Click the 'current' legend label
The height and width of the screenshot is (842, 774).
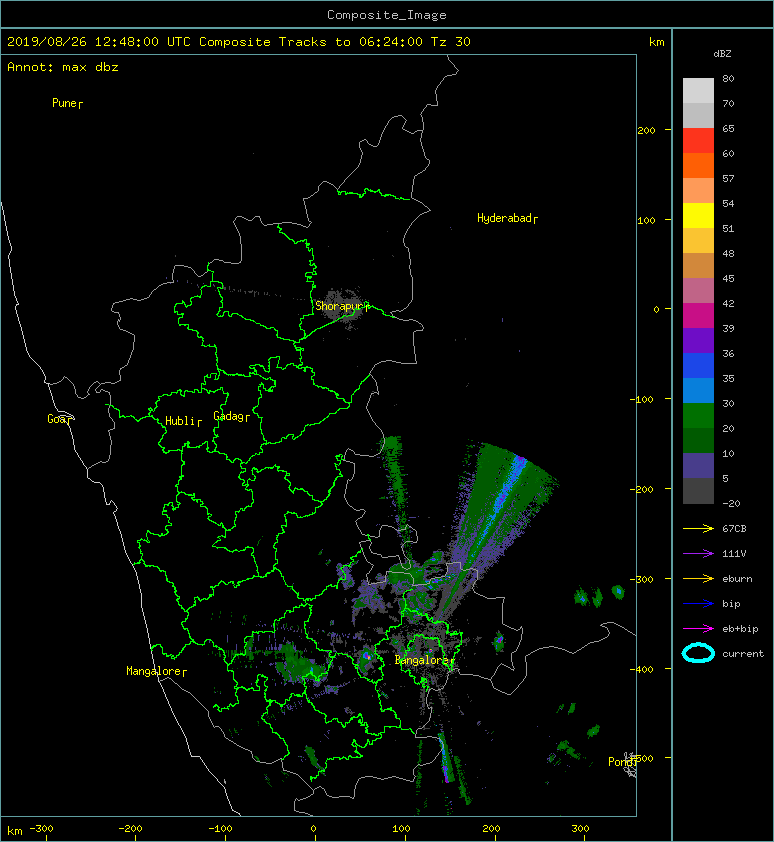click(x=743, y=654)
